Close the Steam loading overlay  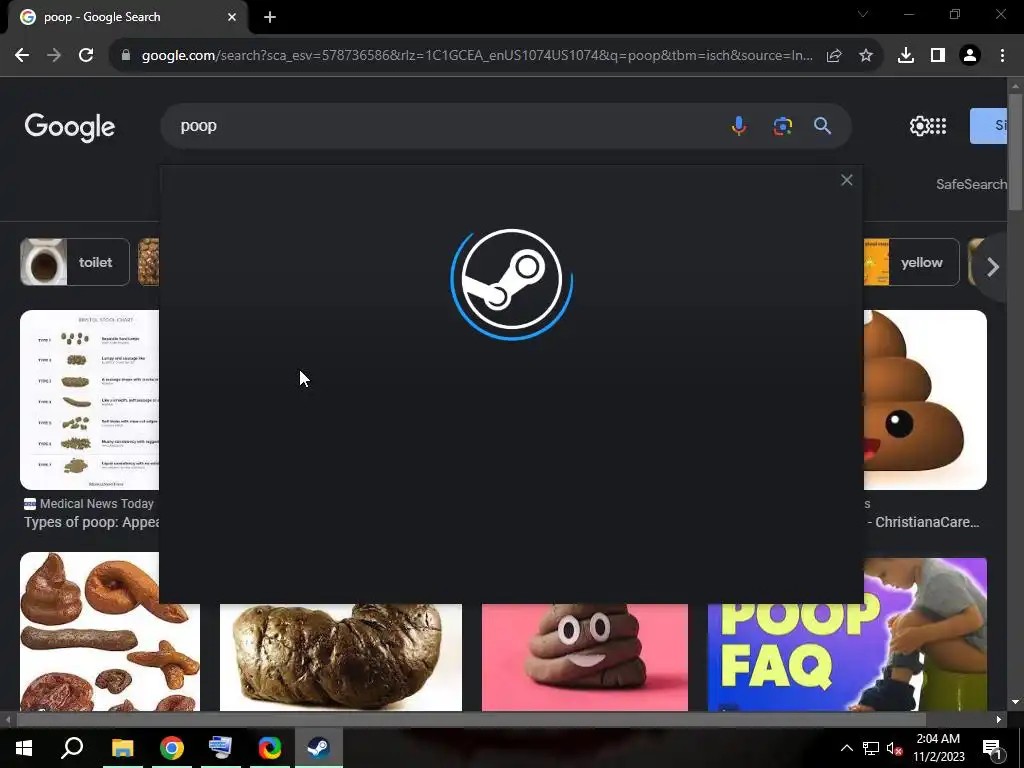click(846, 180)
